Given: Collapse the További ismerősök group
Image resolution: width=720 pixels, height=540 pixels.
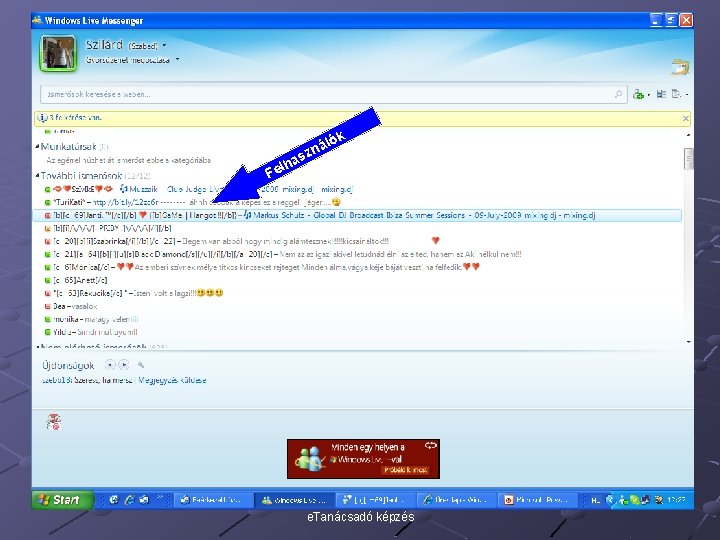Looking at the screenshot, I should pyautogui.click(x=38, y=175).
